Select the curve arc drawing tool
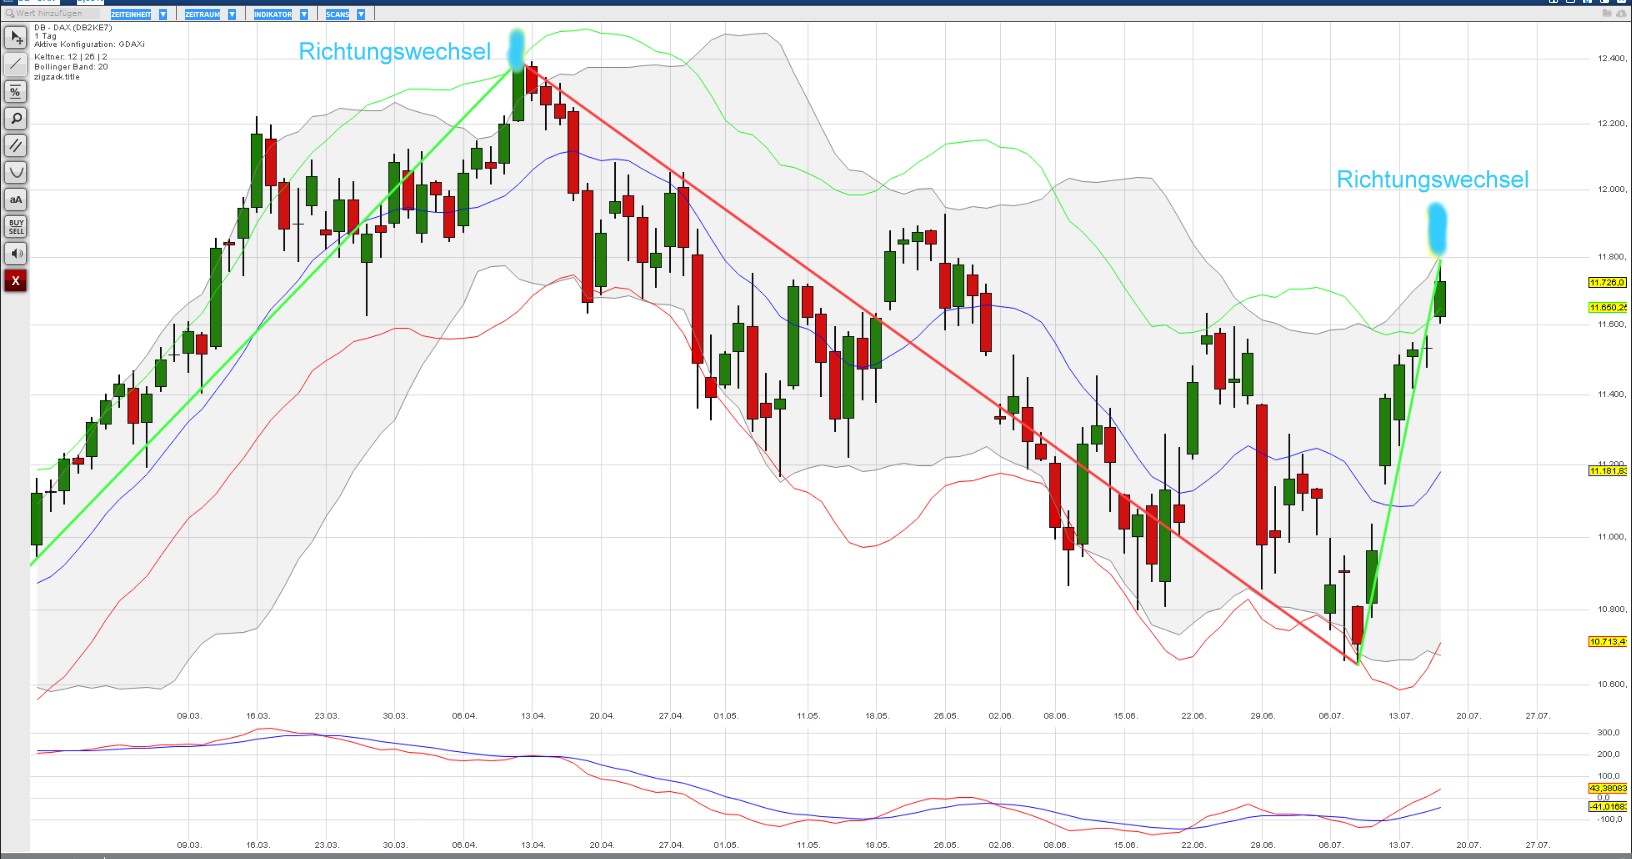The width and height of the screenshot is (1632, 859). point(16,173)
